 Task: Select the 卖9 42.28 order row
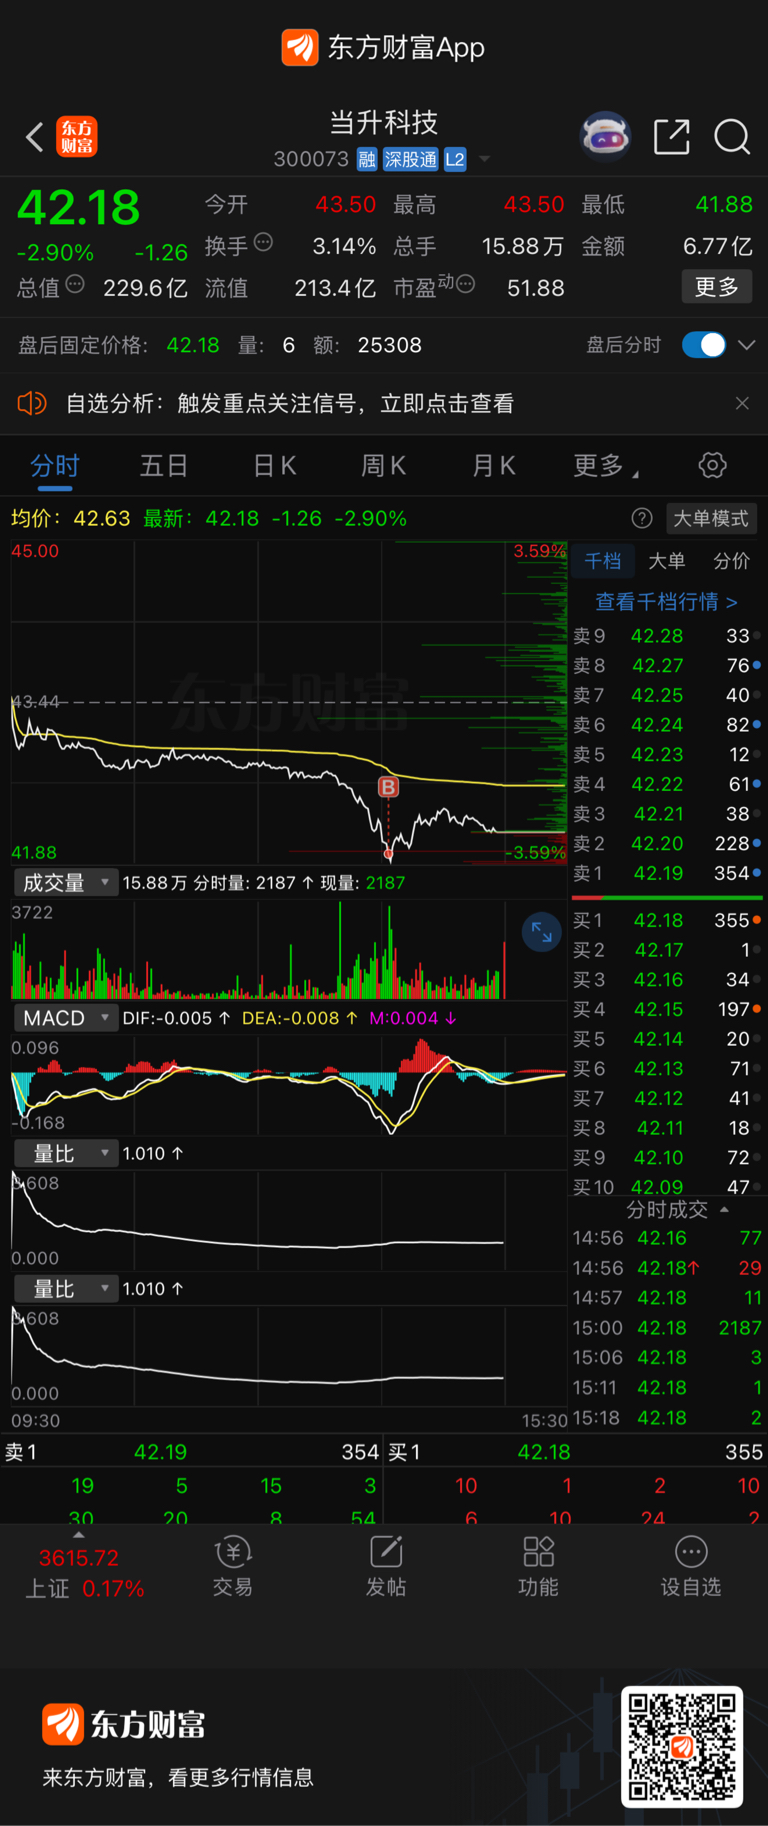click(667, 636)
